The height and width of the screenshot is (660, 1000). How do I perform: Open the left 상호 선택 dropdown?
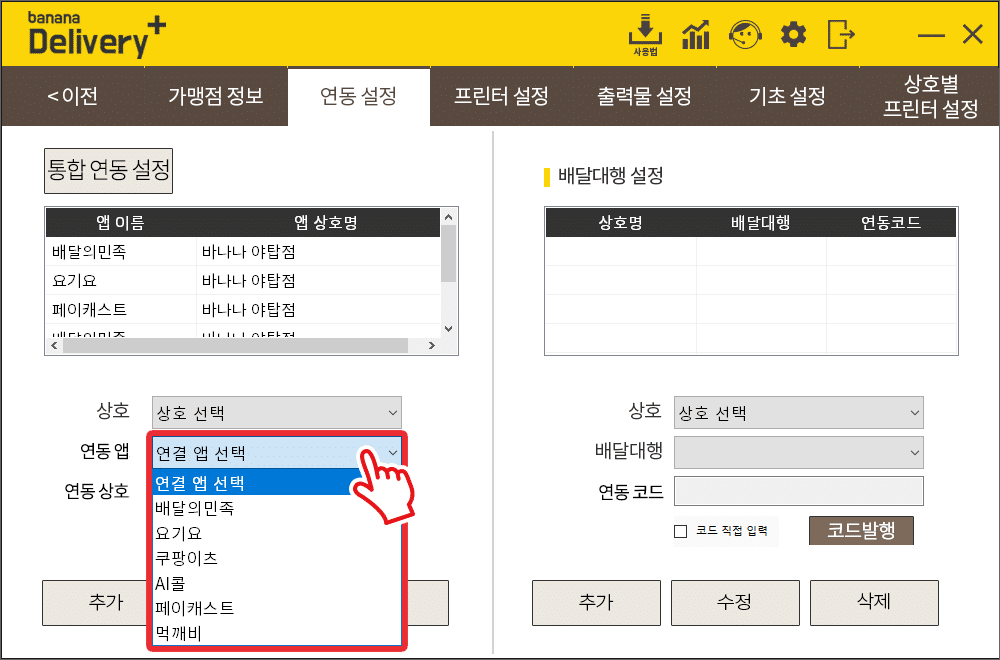coord(277,413)
